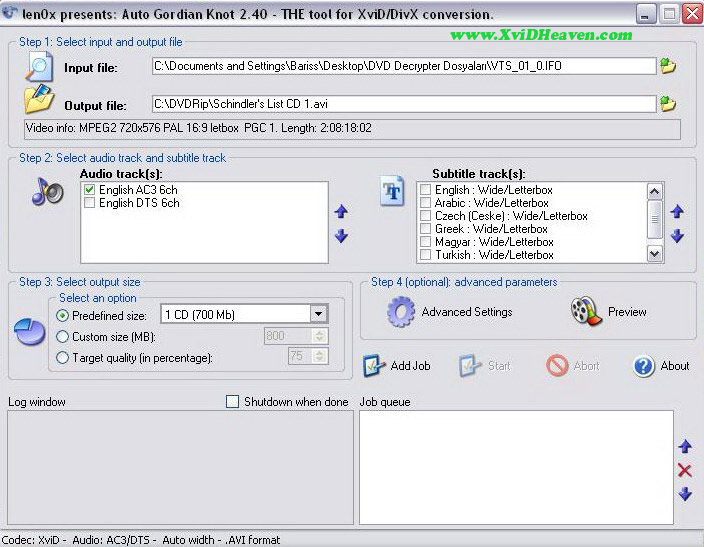This screenshot has width=704, height=547.
Task: Move audio track down with arrow
Action: [x=341, y=235]
